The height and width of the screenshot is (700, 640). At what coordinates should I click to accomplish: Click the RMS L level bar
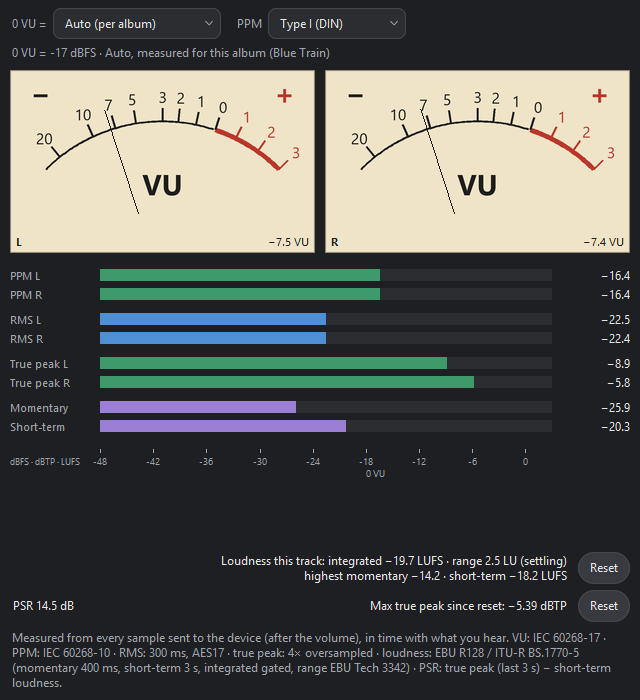(x=326, y=319)
